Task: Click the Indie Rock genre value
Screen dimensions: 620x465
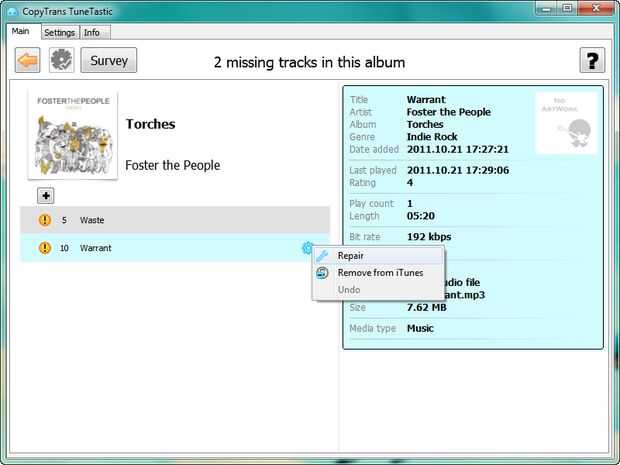Action: [432, 137]
